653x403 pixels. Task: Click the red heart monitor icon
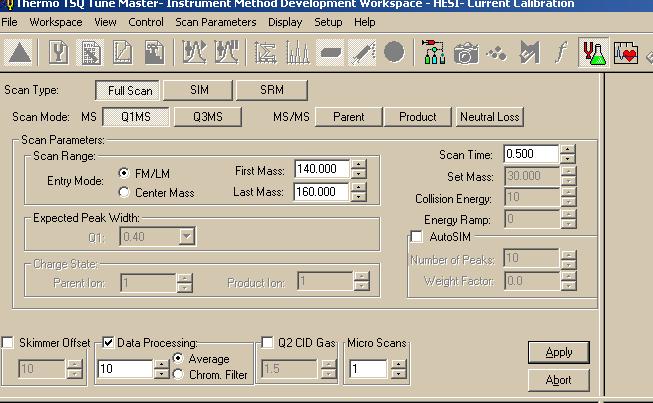[x=626, y=53]
